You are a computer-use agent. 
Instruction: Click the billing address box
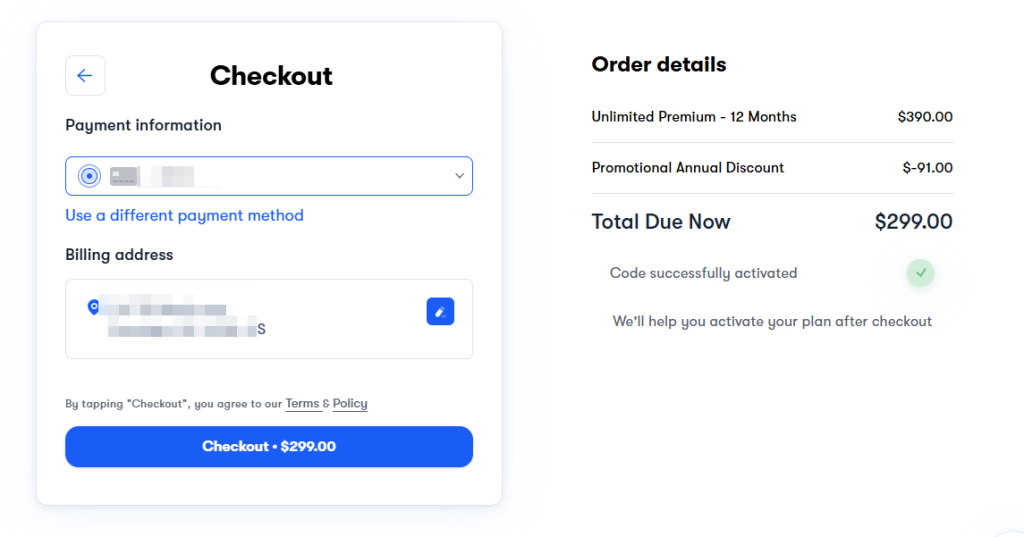pos(269,319)
